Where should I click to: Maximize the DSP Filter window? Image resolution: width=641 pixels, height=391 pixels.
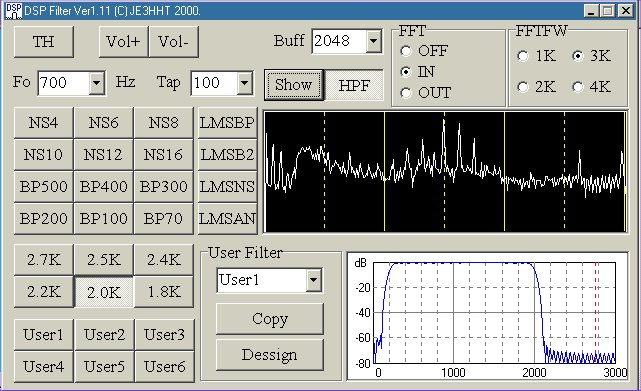[x=607, y=11]
